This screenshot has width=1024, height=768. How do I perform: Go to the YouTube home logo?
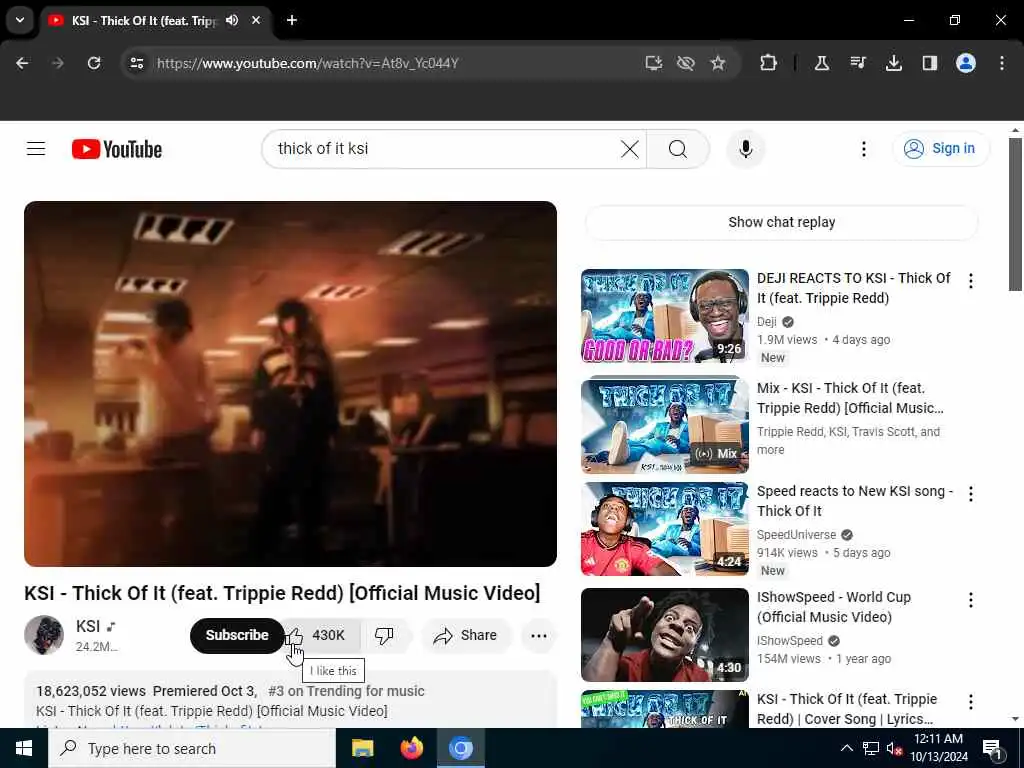117,149
